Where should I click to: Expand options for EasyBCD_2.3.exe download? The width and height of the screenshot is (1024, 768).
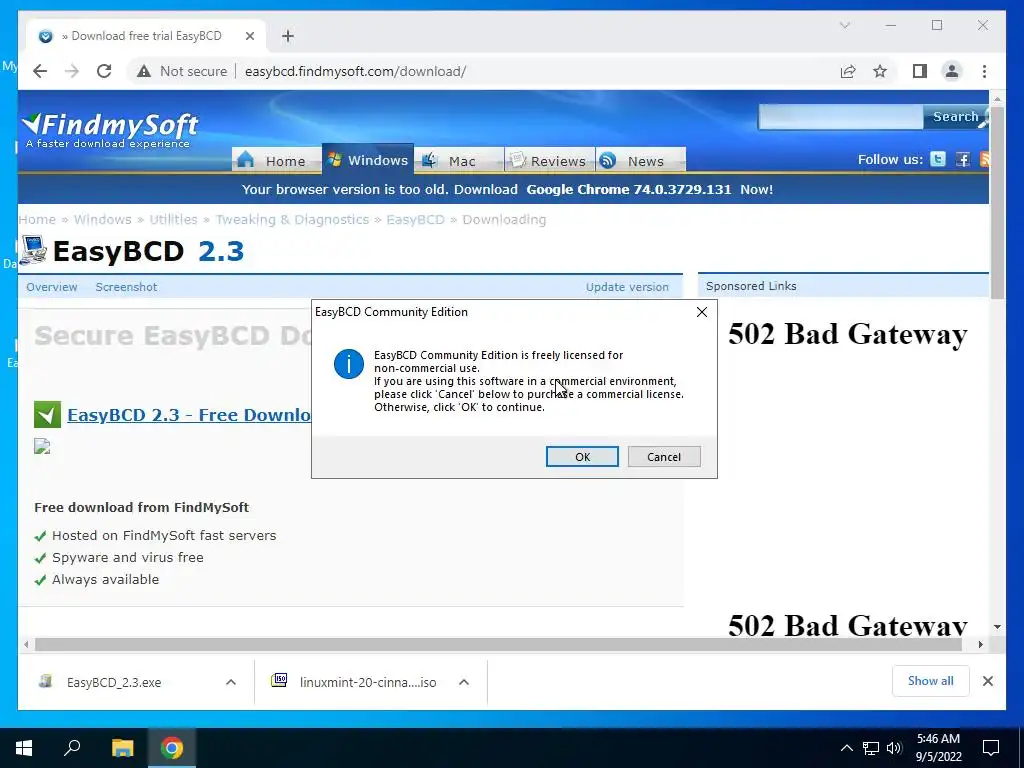pos(231,682)
